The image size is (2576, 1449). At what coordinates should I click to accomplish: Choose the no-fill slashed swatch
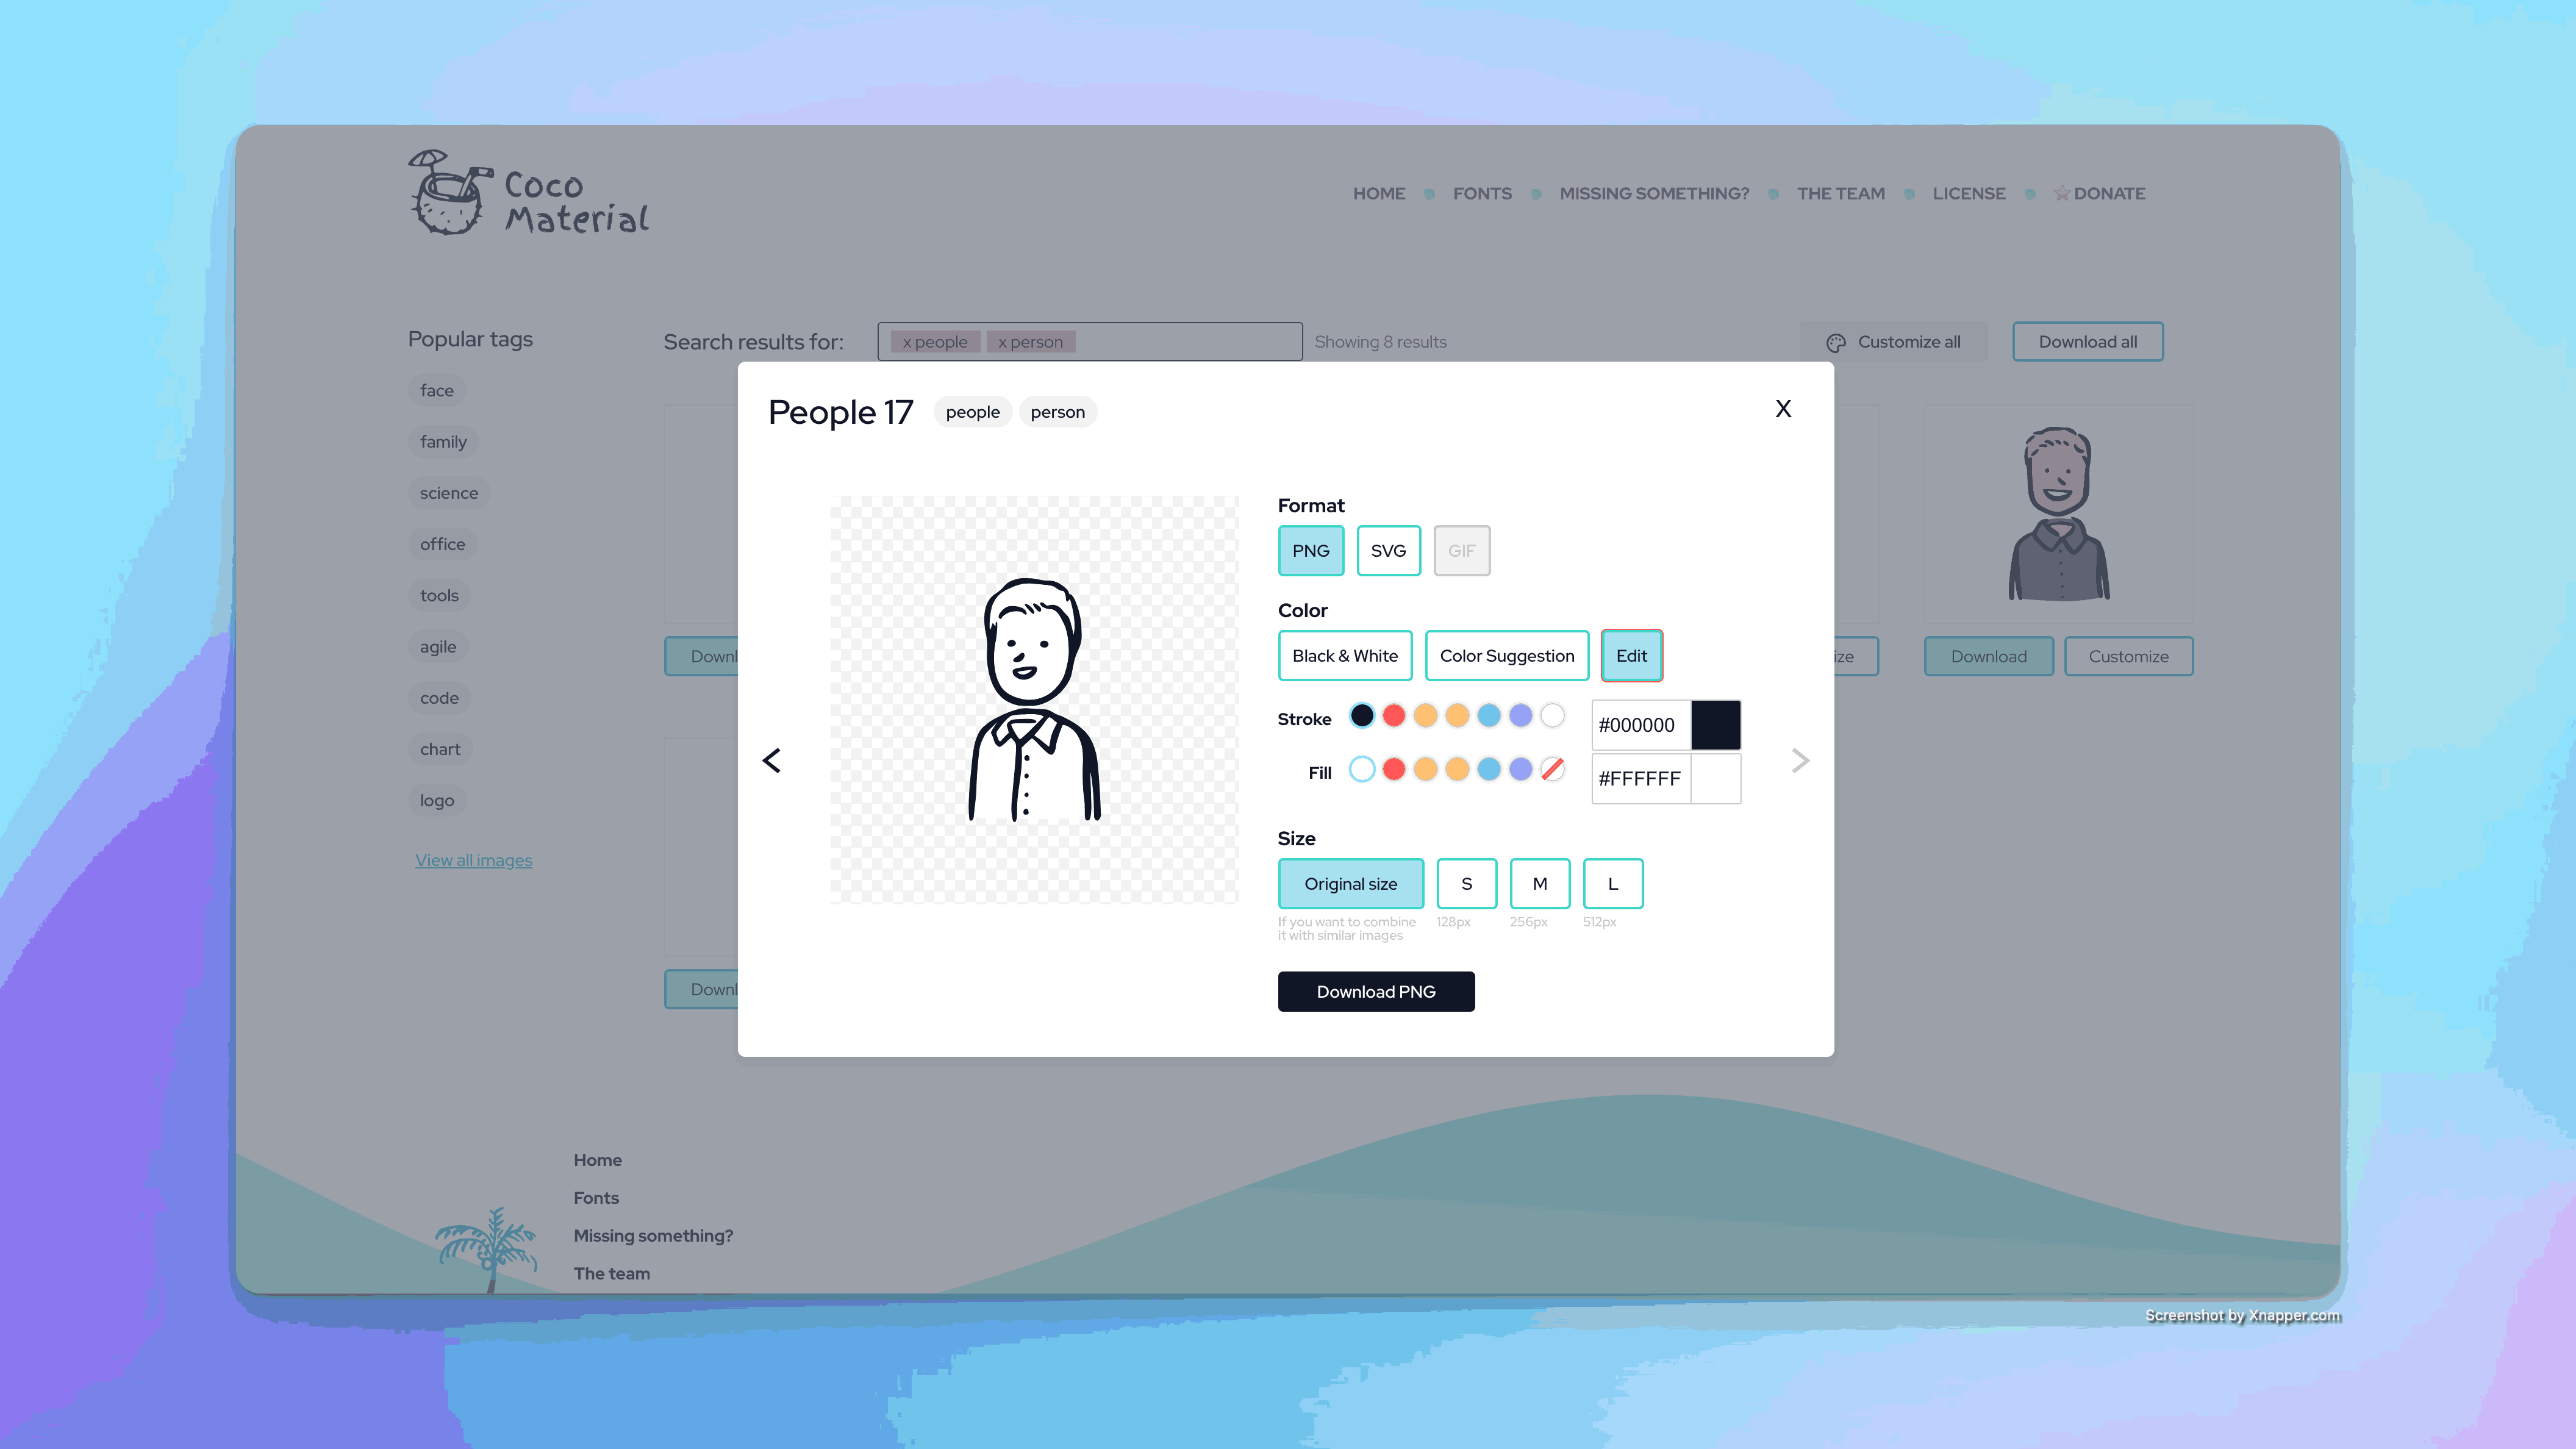[x=1552, y=769]
